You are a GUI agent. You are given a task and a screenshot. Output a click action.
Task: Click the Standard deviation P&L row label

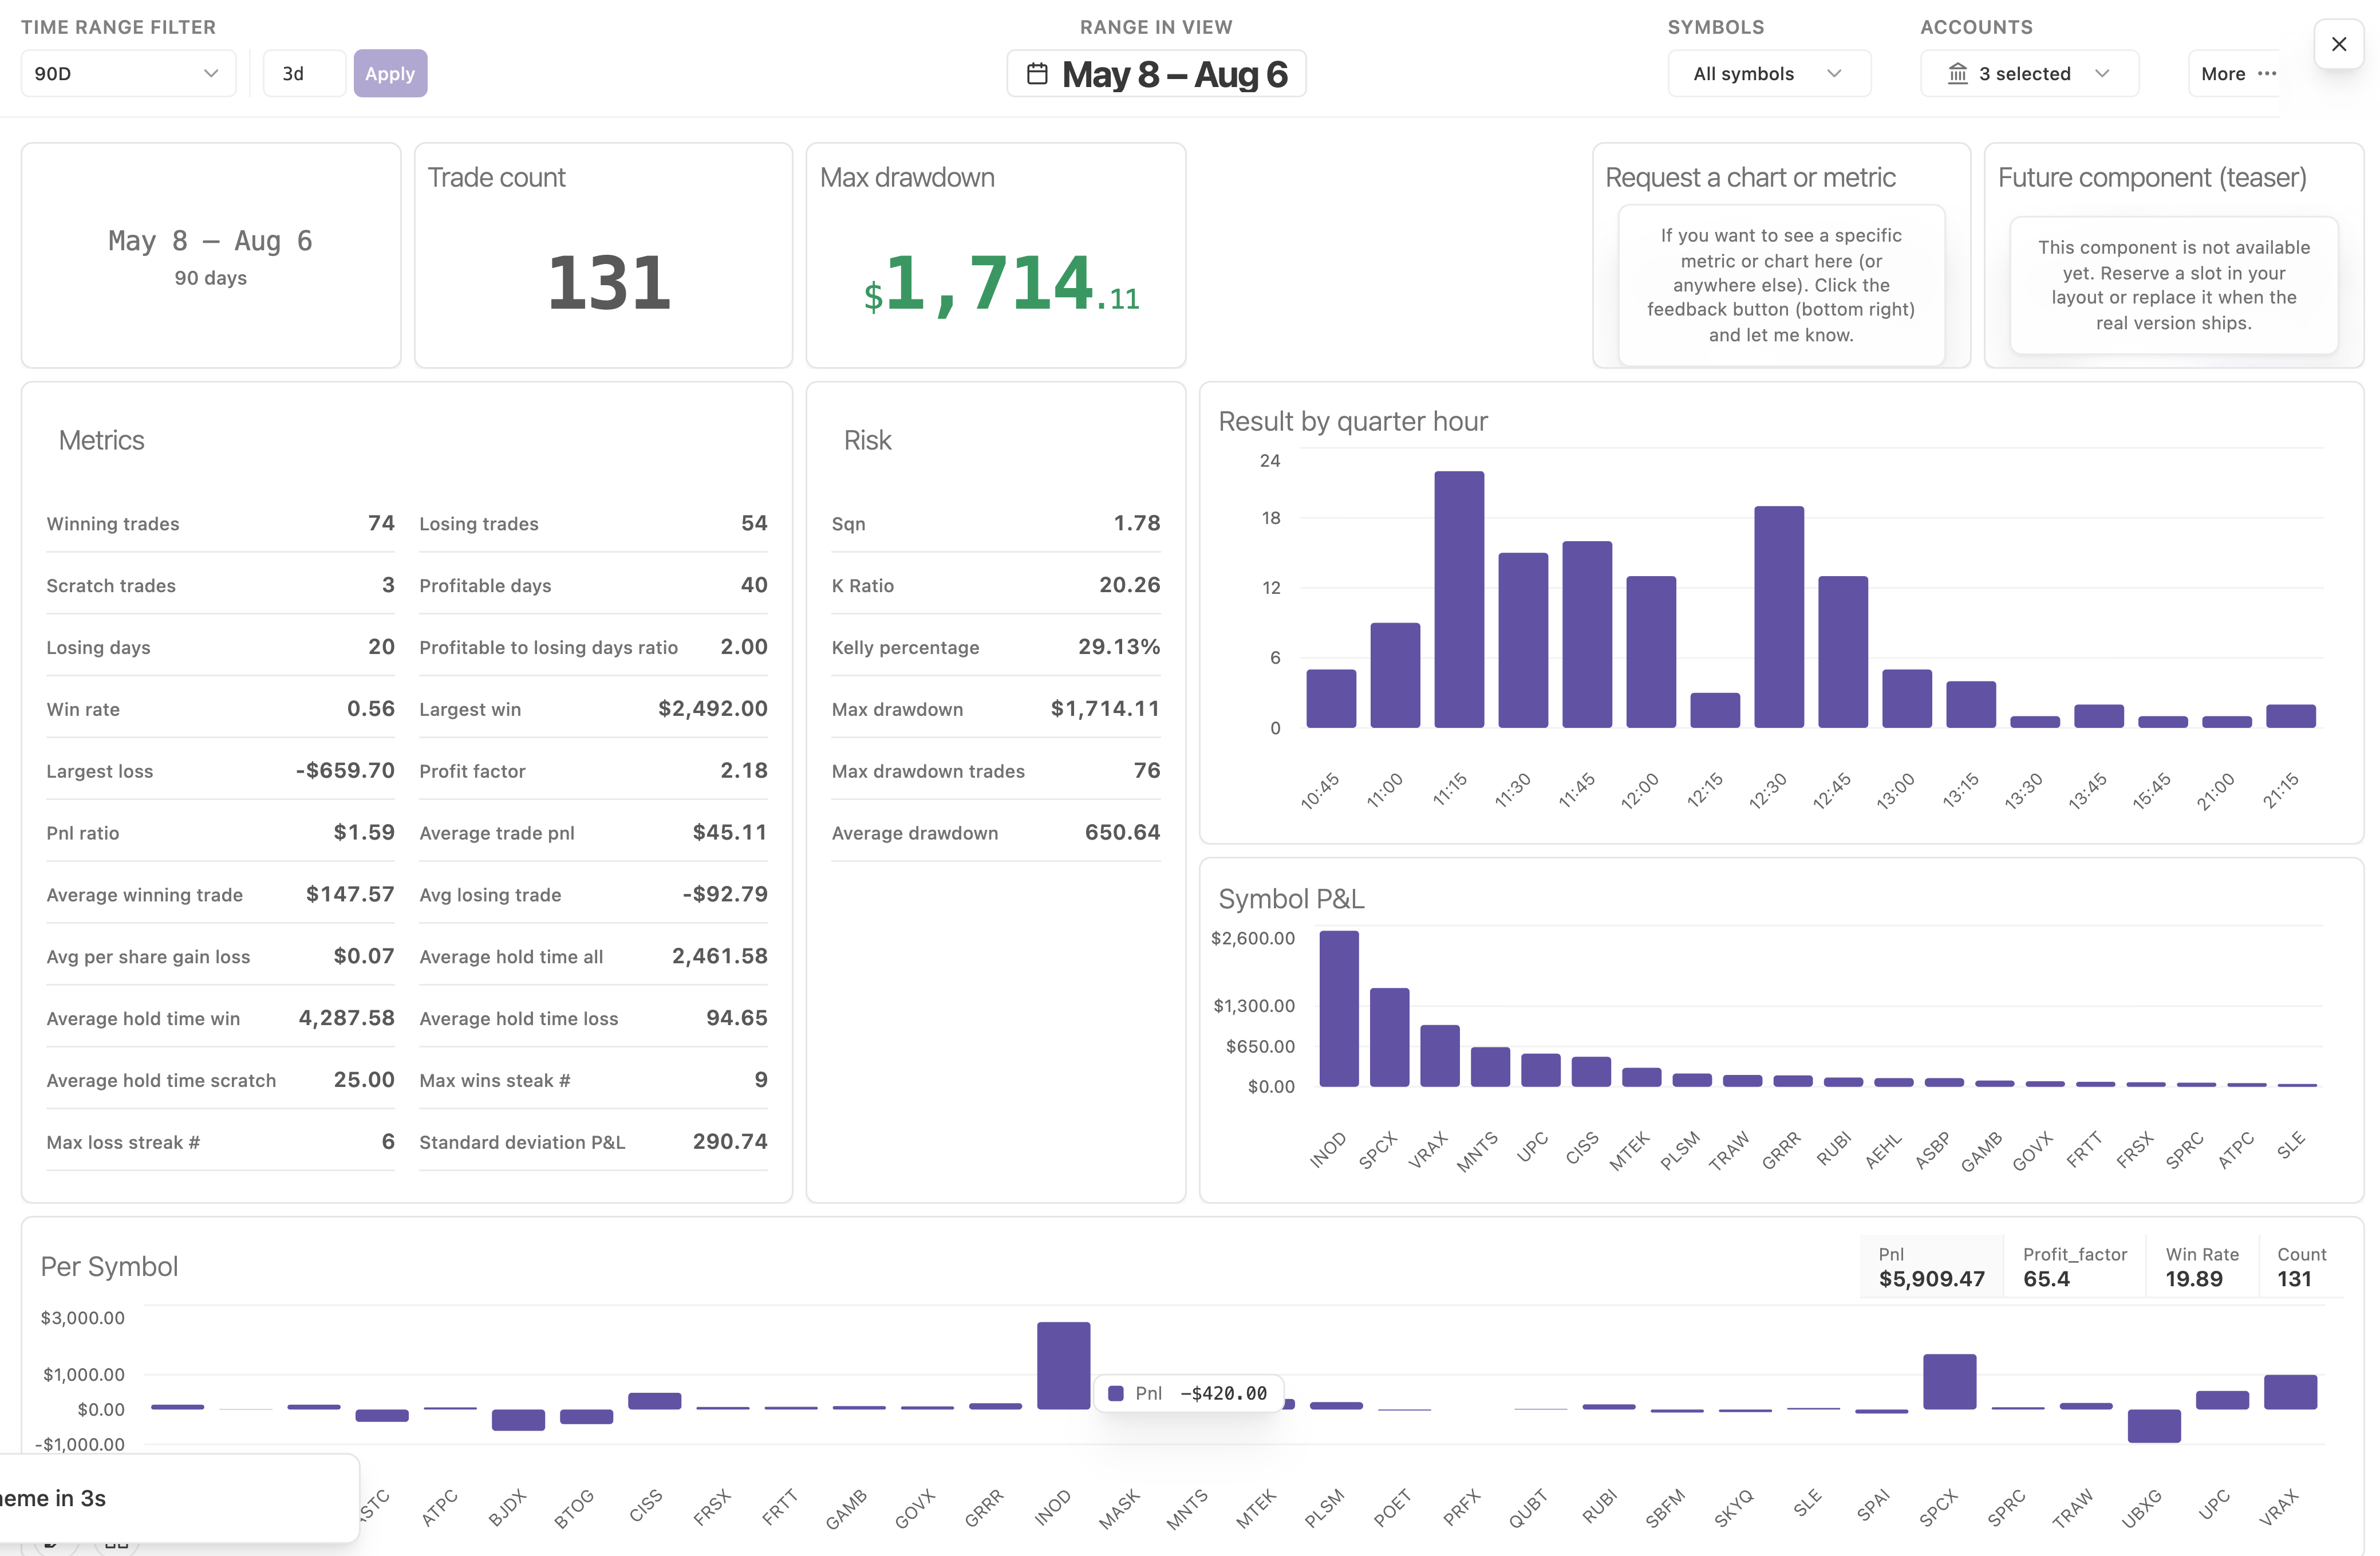point(522,1142)
